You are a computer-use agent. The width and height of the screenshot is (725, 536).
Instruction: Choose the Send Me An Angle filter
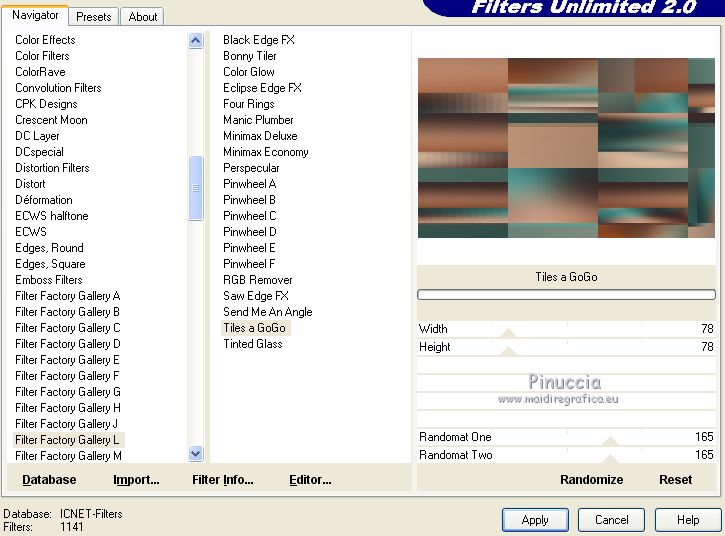click(268, 312)
